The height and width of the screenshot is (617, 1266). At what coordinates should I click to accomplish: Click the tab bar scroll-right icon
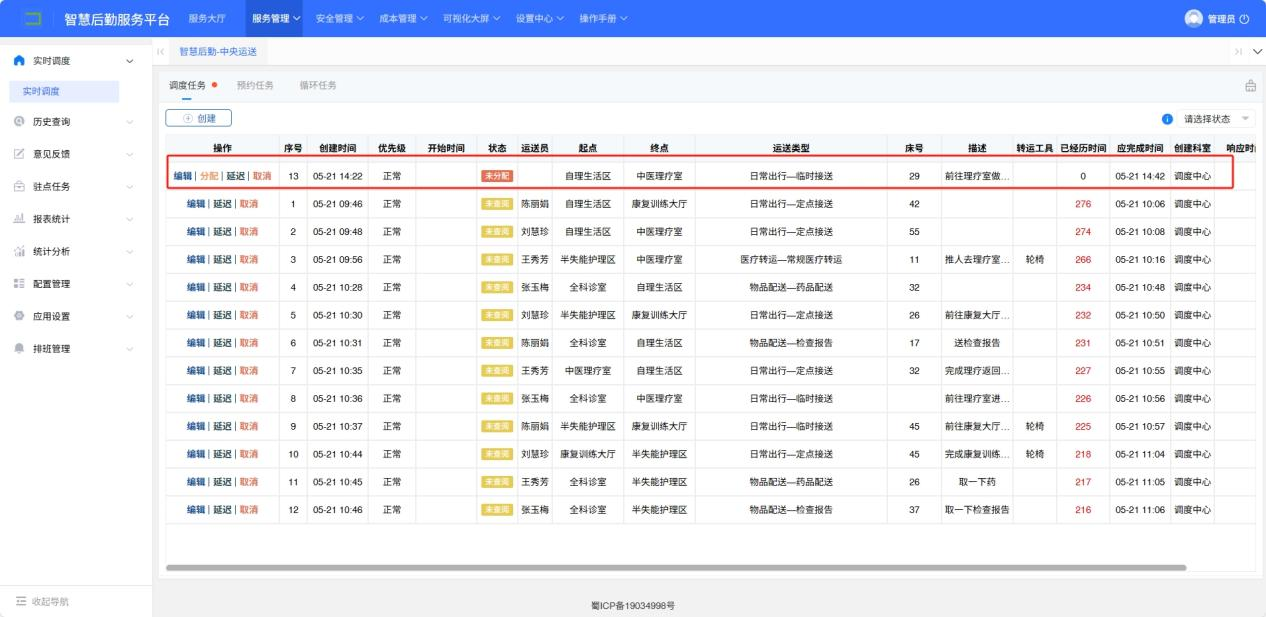point(1238,51)
